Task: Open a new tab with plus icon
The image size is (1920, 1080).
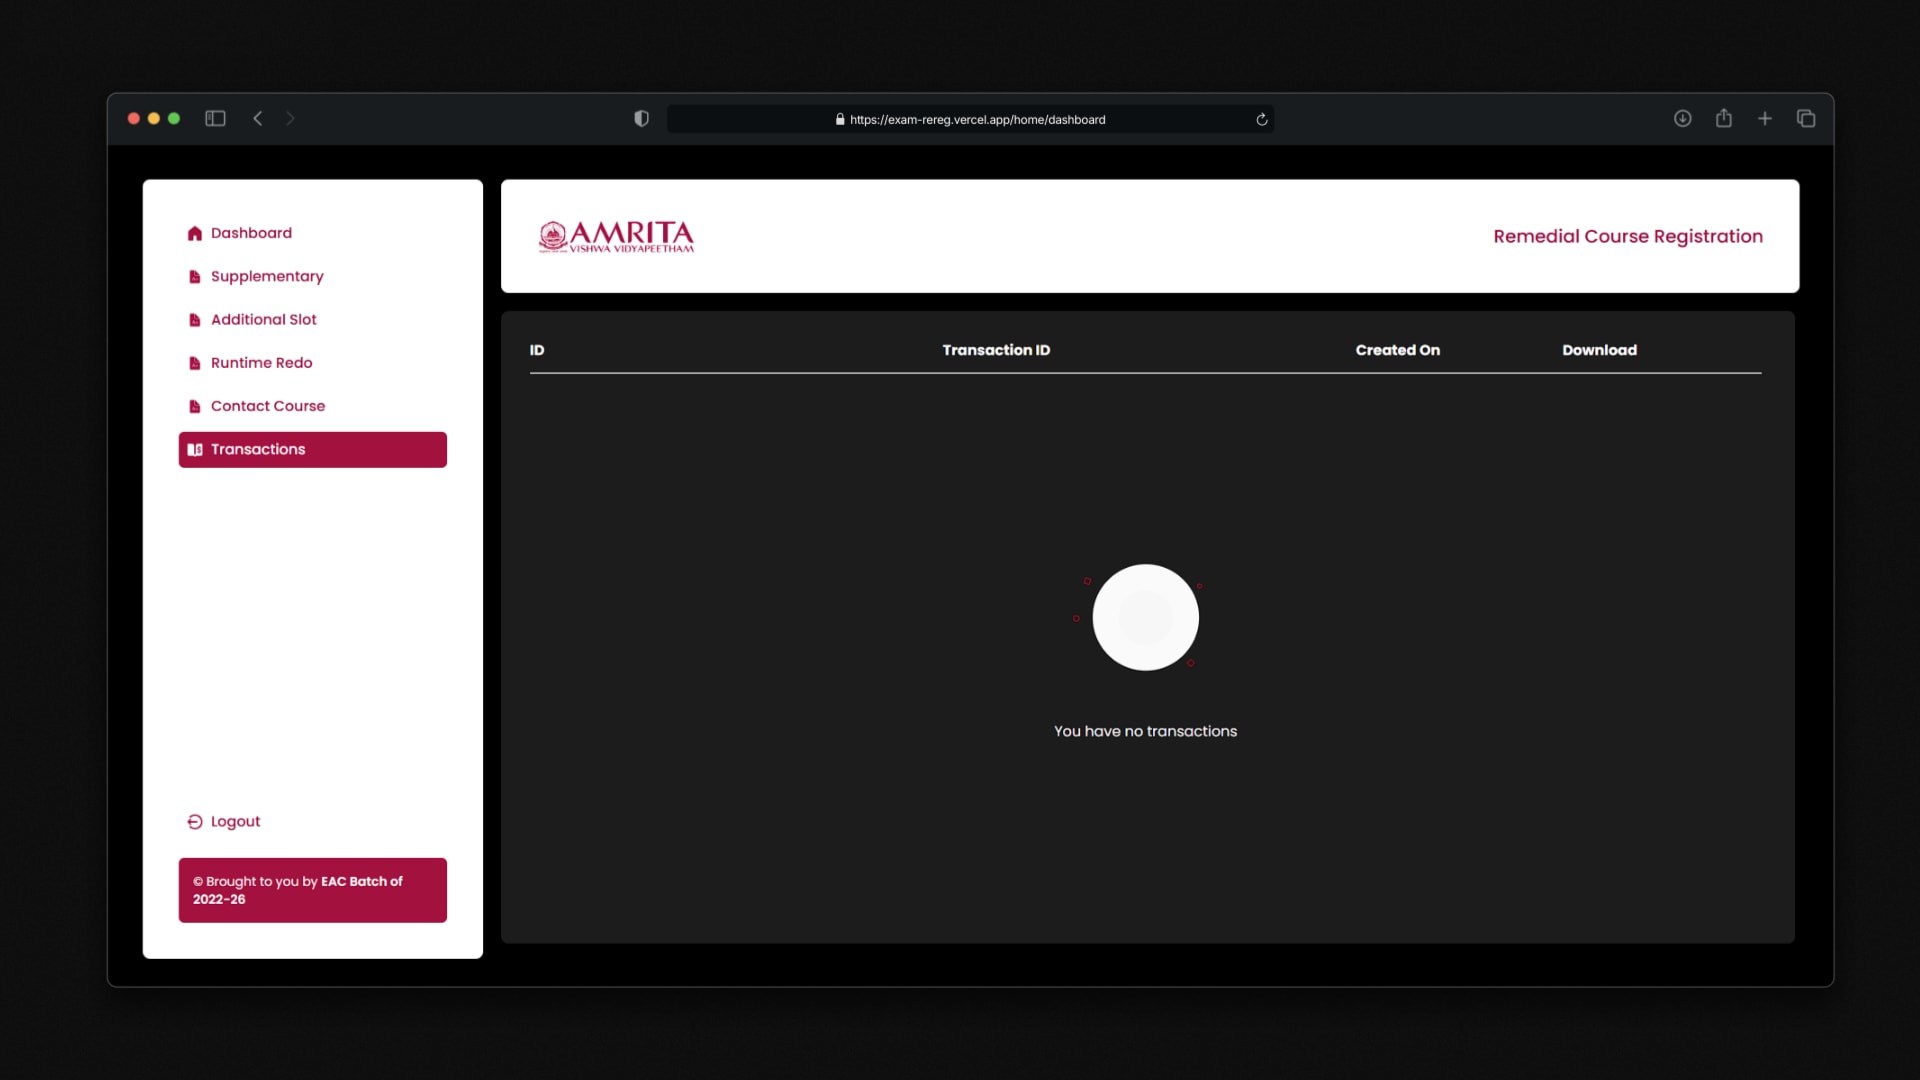Action: [1765, 118]
